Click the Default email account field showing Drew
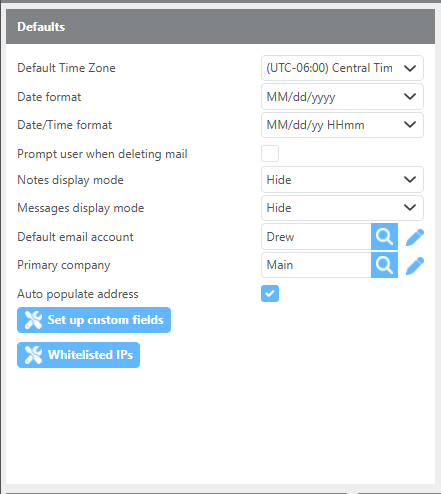The height and width of the screenshot is (494, 441). [x=316, y=237]
